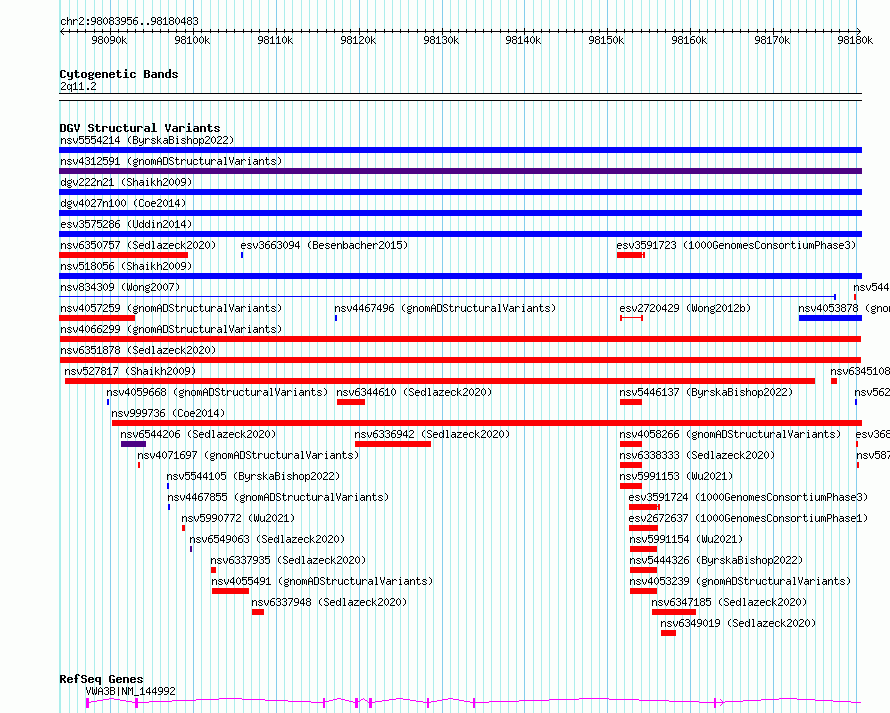Click the RefSeq Genes track heading
This screenshot has height=713, width=890.
click(101, 679)
